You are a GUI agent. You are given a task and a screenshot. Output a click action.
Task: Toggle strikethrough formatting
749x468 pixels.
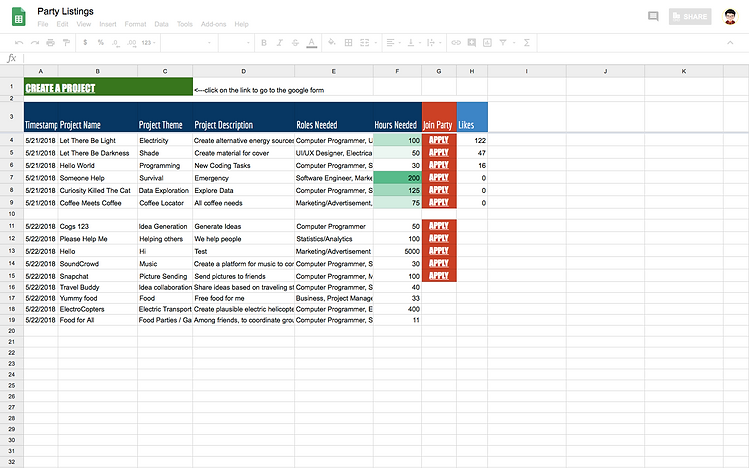pyautogui.click(x=295, y=43)
